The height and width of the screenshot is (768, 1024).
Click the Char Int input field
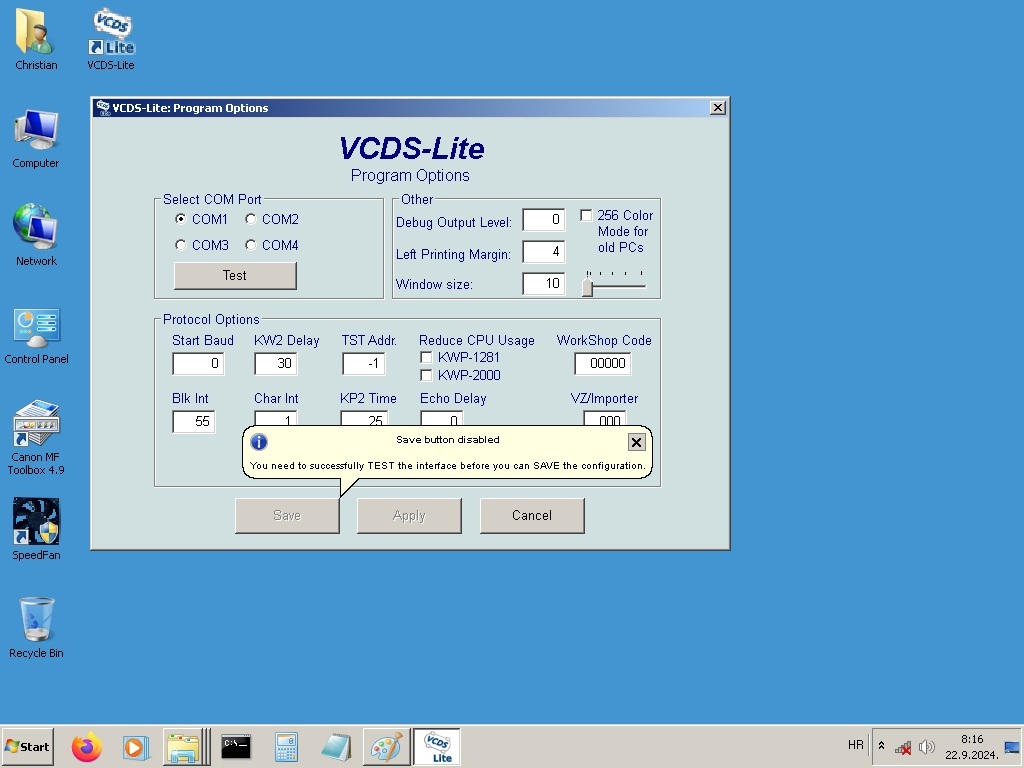coord(276,419)
